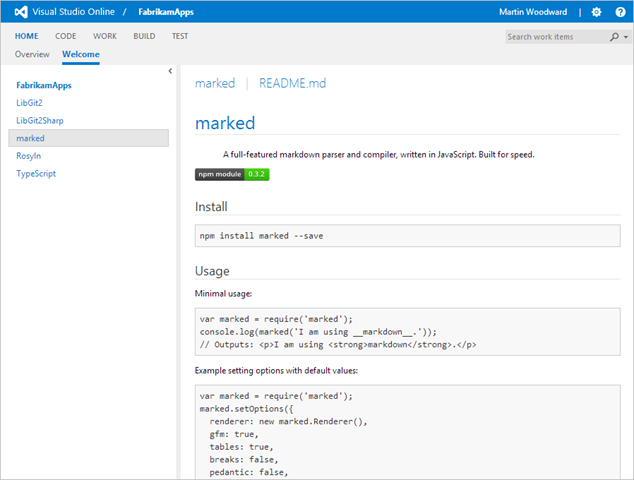Click the Install section heading
The image size is (634, 480).
[211, 207]
